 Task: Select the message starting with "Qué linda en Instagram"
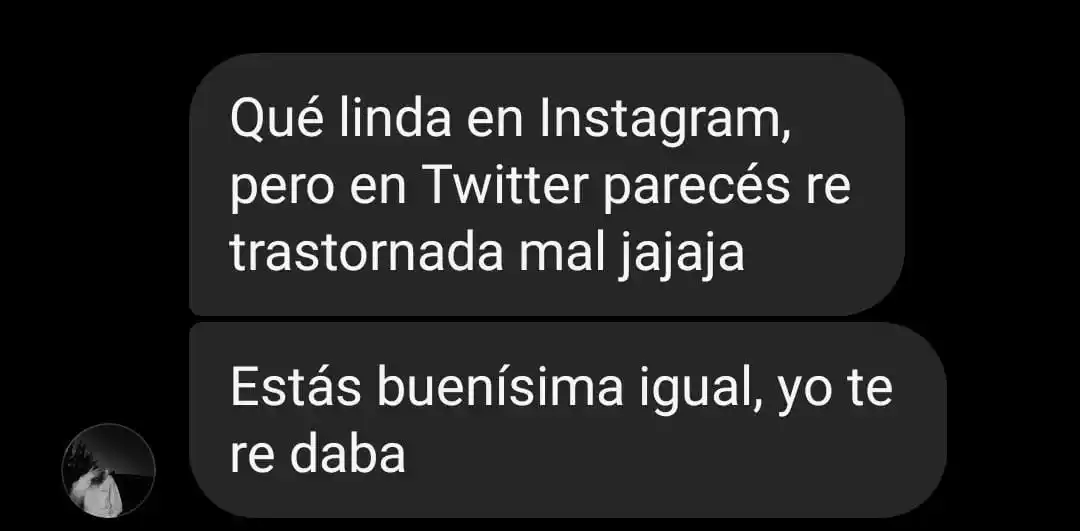546,185
